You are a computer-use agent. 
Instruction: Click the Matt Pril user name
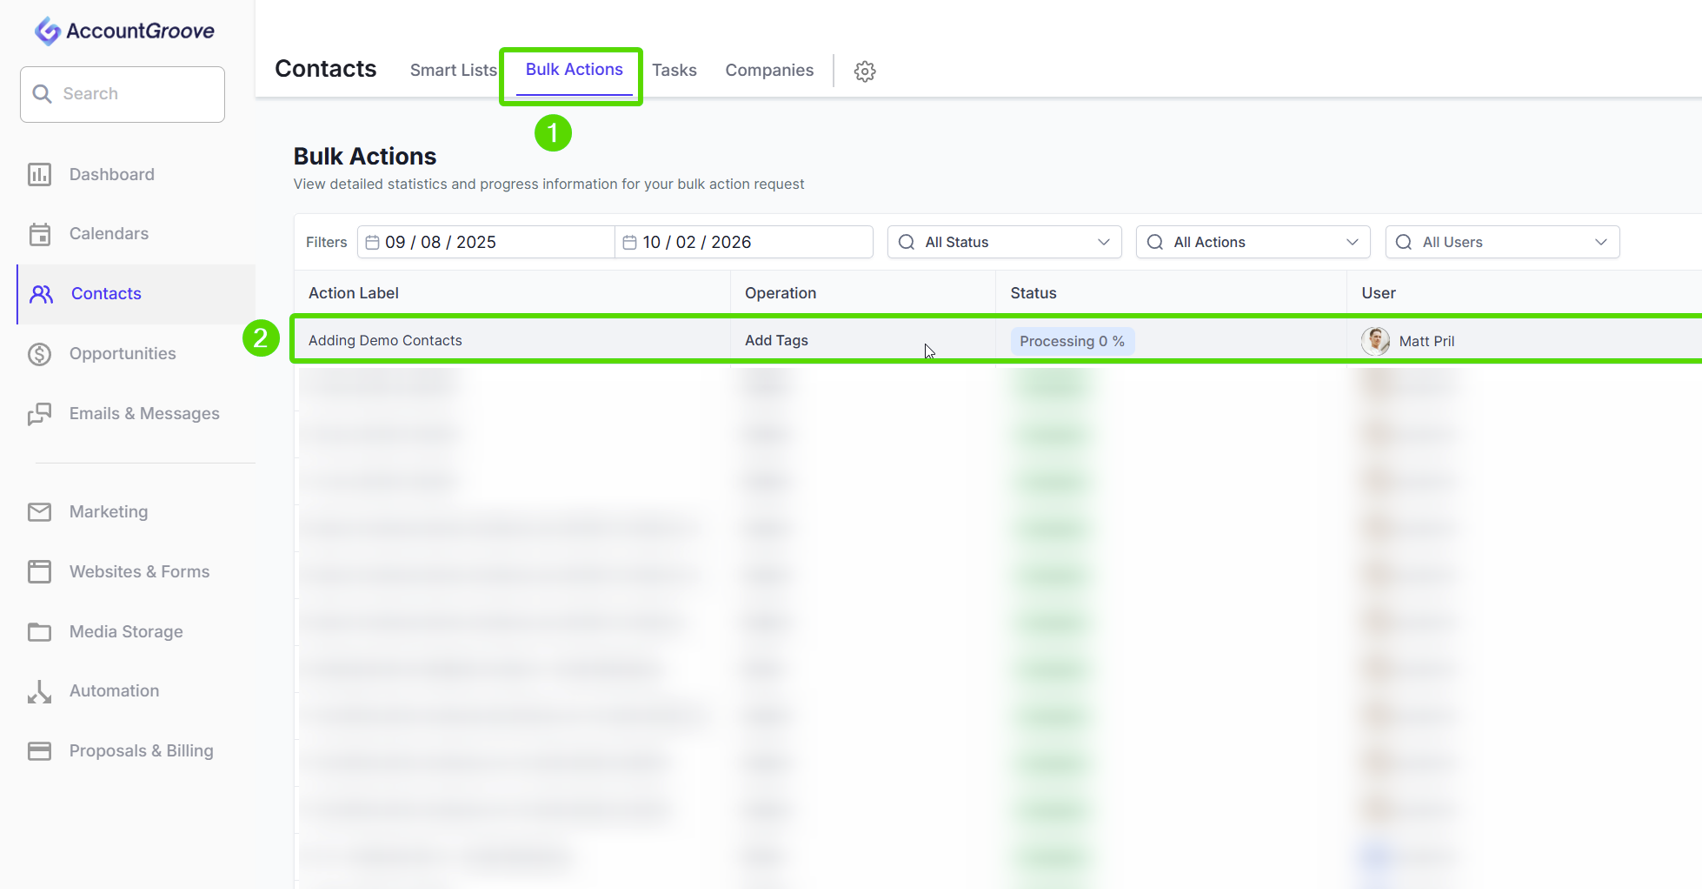click(1426, 341)
